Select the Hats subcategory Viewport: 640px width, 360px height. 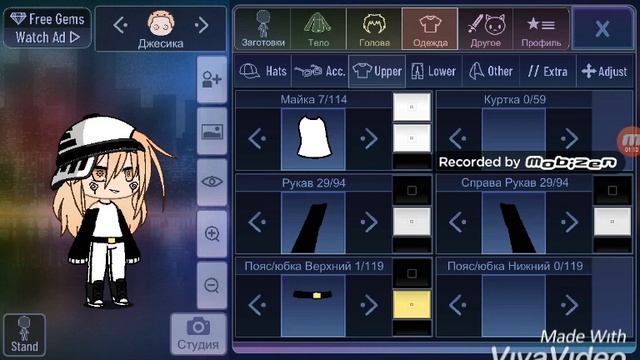click(263, 71)
